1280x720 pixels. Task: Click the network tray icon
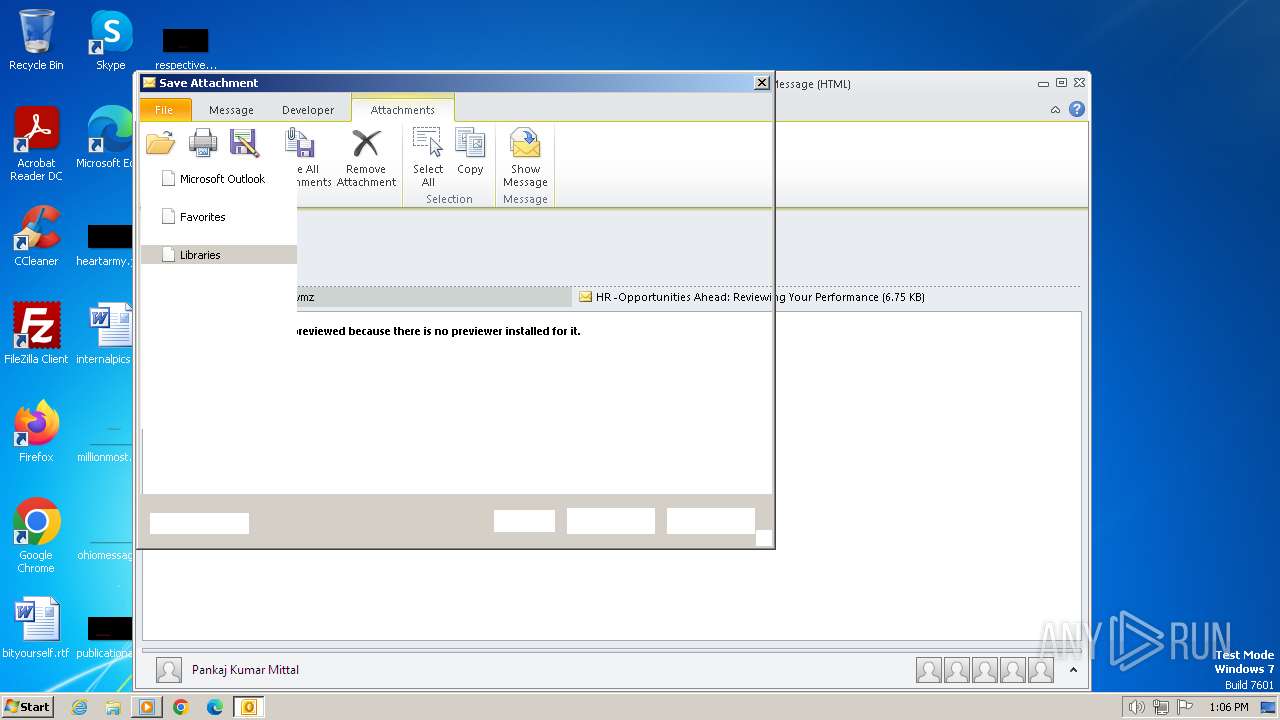1160,707
